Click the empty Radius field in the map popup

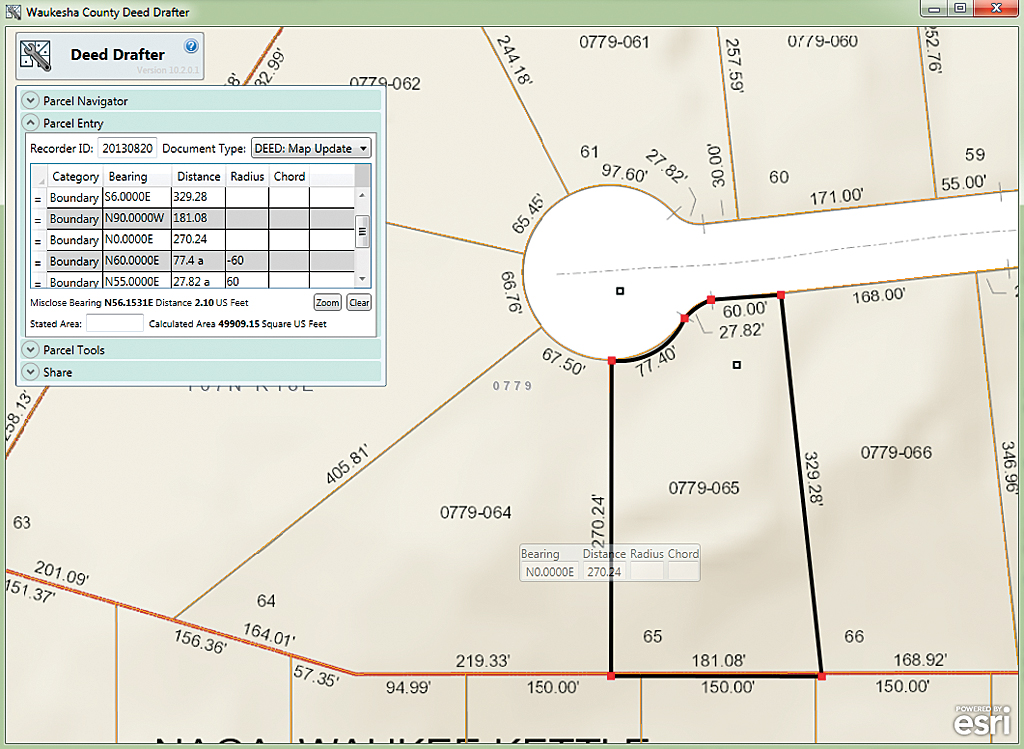click(x=647, y=572)
